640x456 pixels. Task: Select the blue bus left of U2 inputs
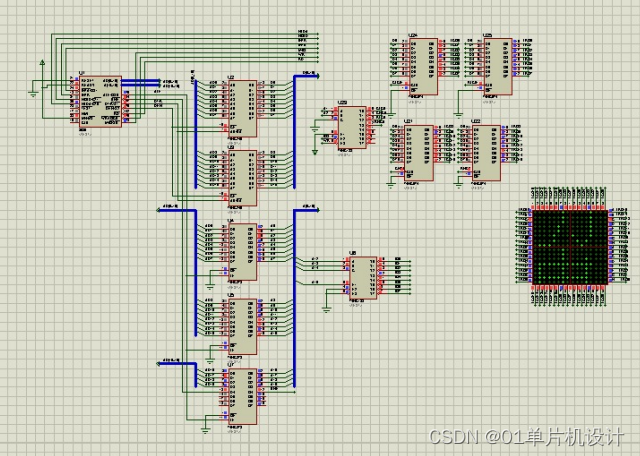(x=196, y=134)
